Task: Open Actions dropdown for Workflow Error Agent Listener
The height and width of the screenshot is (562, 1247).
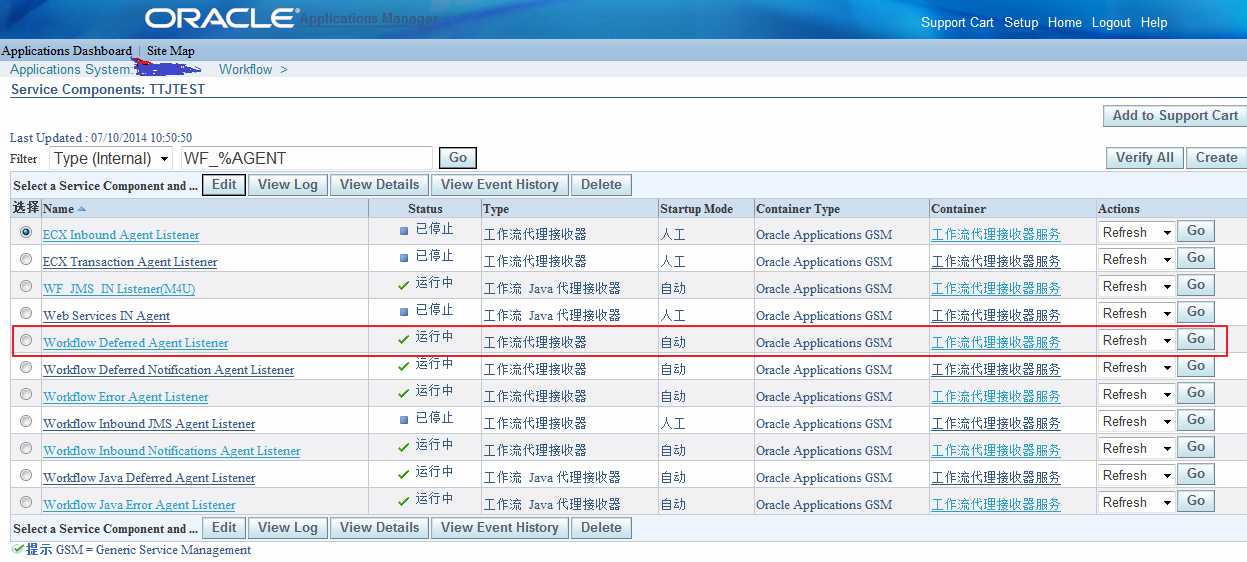Action: coord(1136,394)
